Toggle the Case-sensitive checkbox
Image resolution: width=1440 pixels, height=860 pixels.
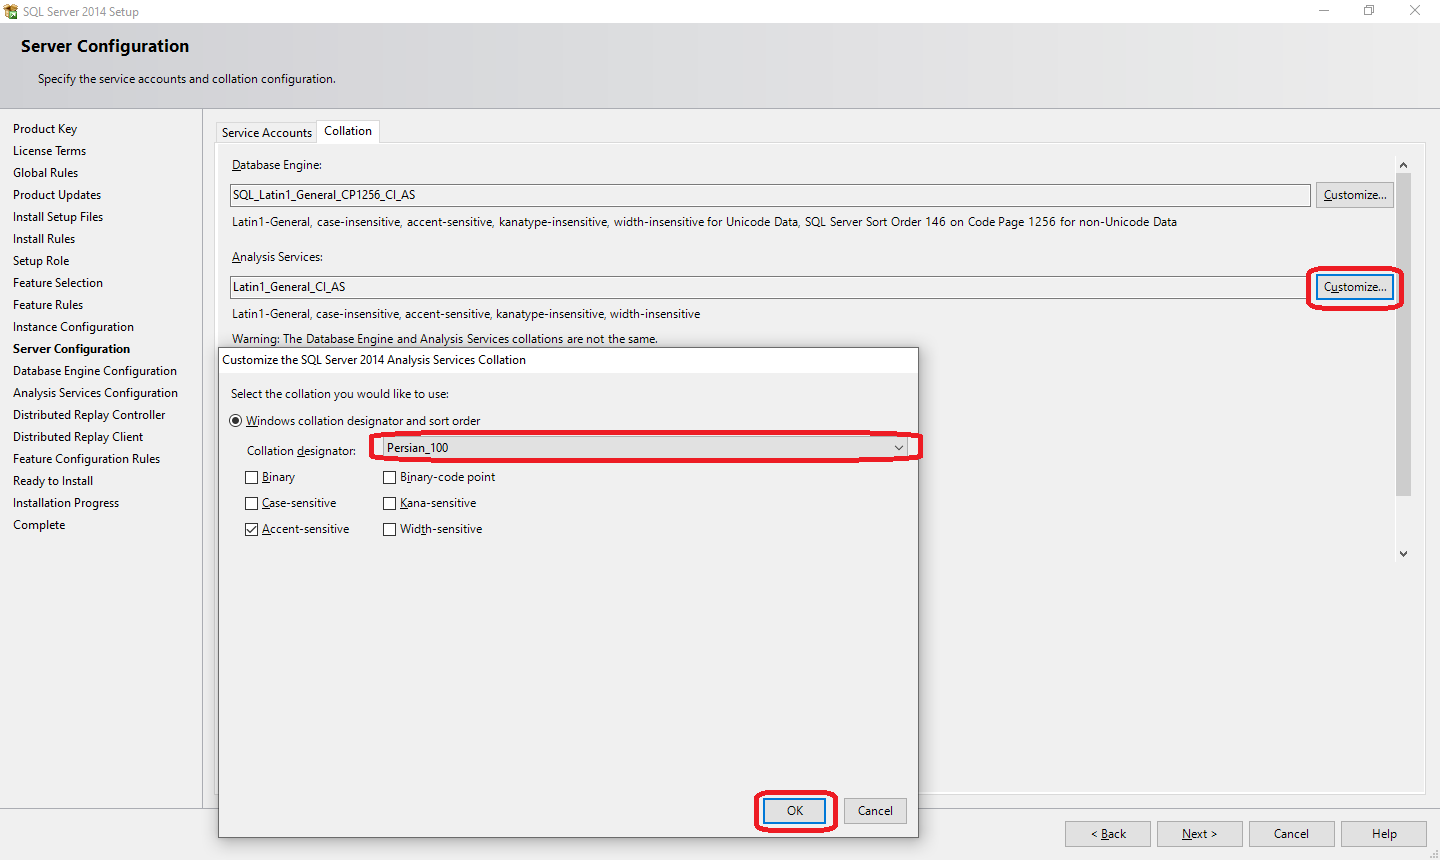tap(252, 503)
